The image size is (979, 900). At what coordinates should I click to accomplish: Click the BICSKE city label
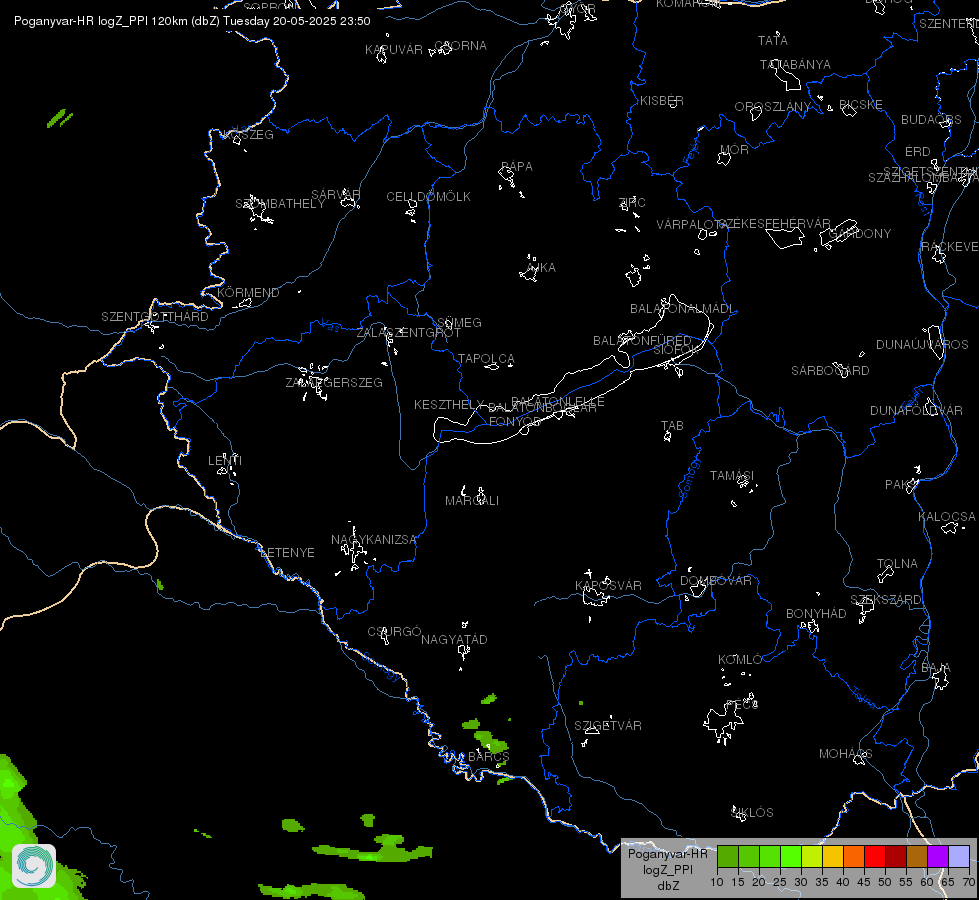pos(861,104)
